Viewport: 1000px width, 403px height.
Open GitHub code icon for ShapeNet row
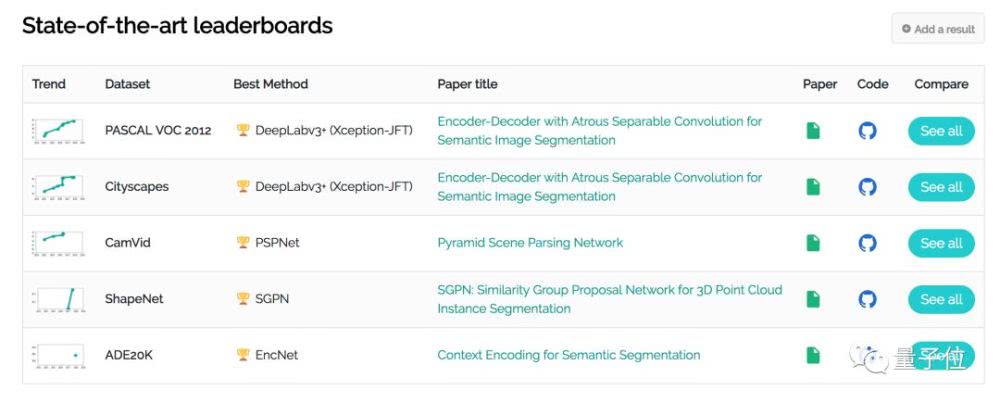tap(867, 299)
